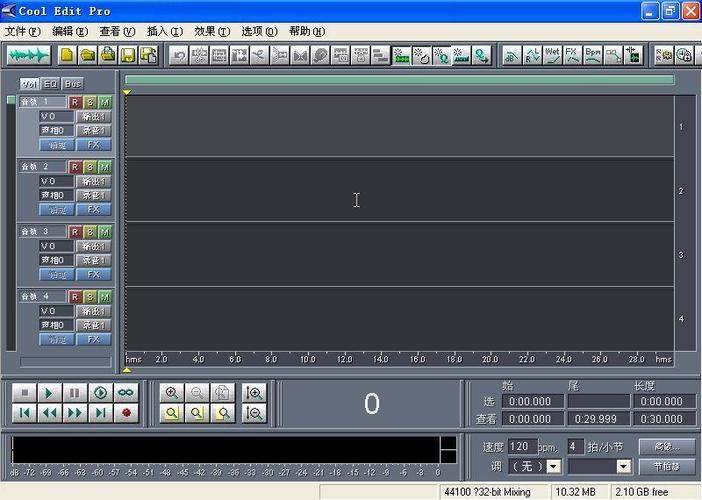The height and width of the screenshot is (500, 702).
Task: Jump to beginning with Go-to-start button
Action: coord(25,413)
